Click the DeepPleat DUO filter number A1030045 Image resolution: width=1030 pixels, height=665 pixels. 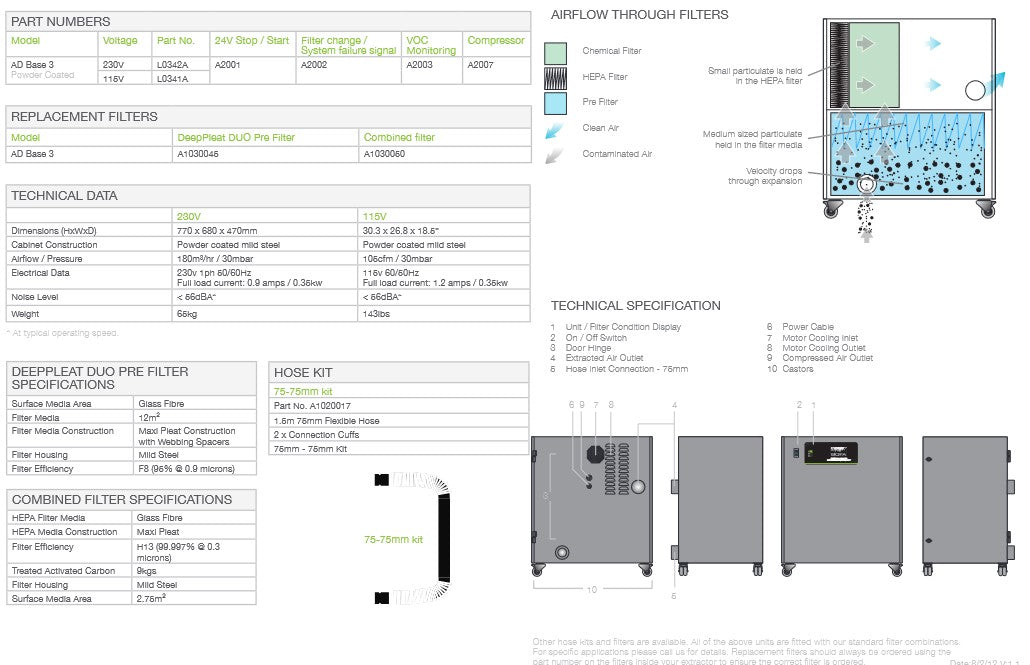(x=198, y=154)
